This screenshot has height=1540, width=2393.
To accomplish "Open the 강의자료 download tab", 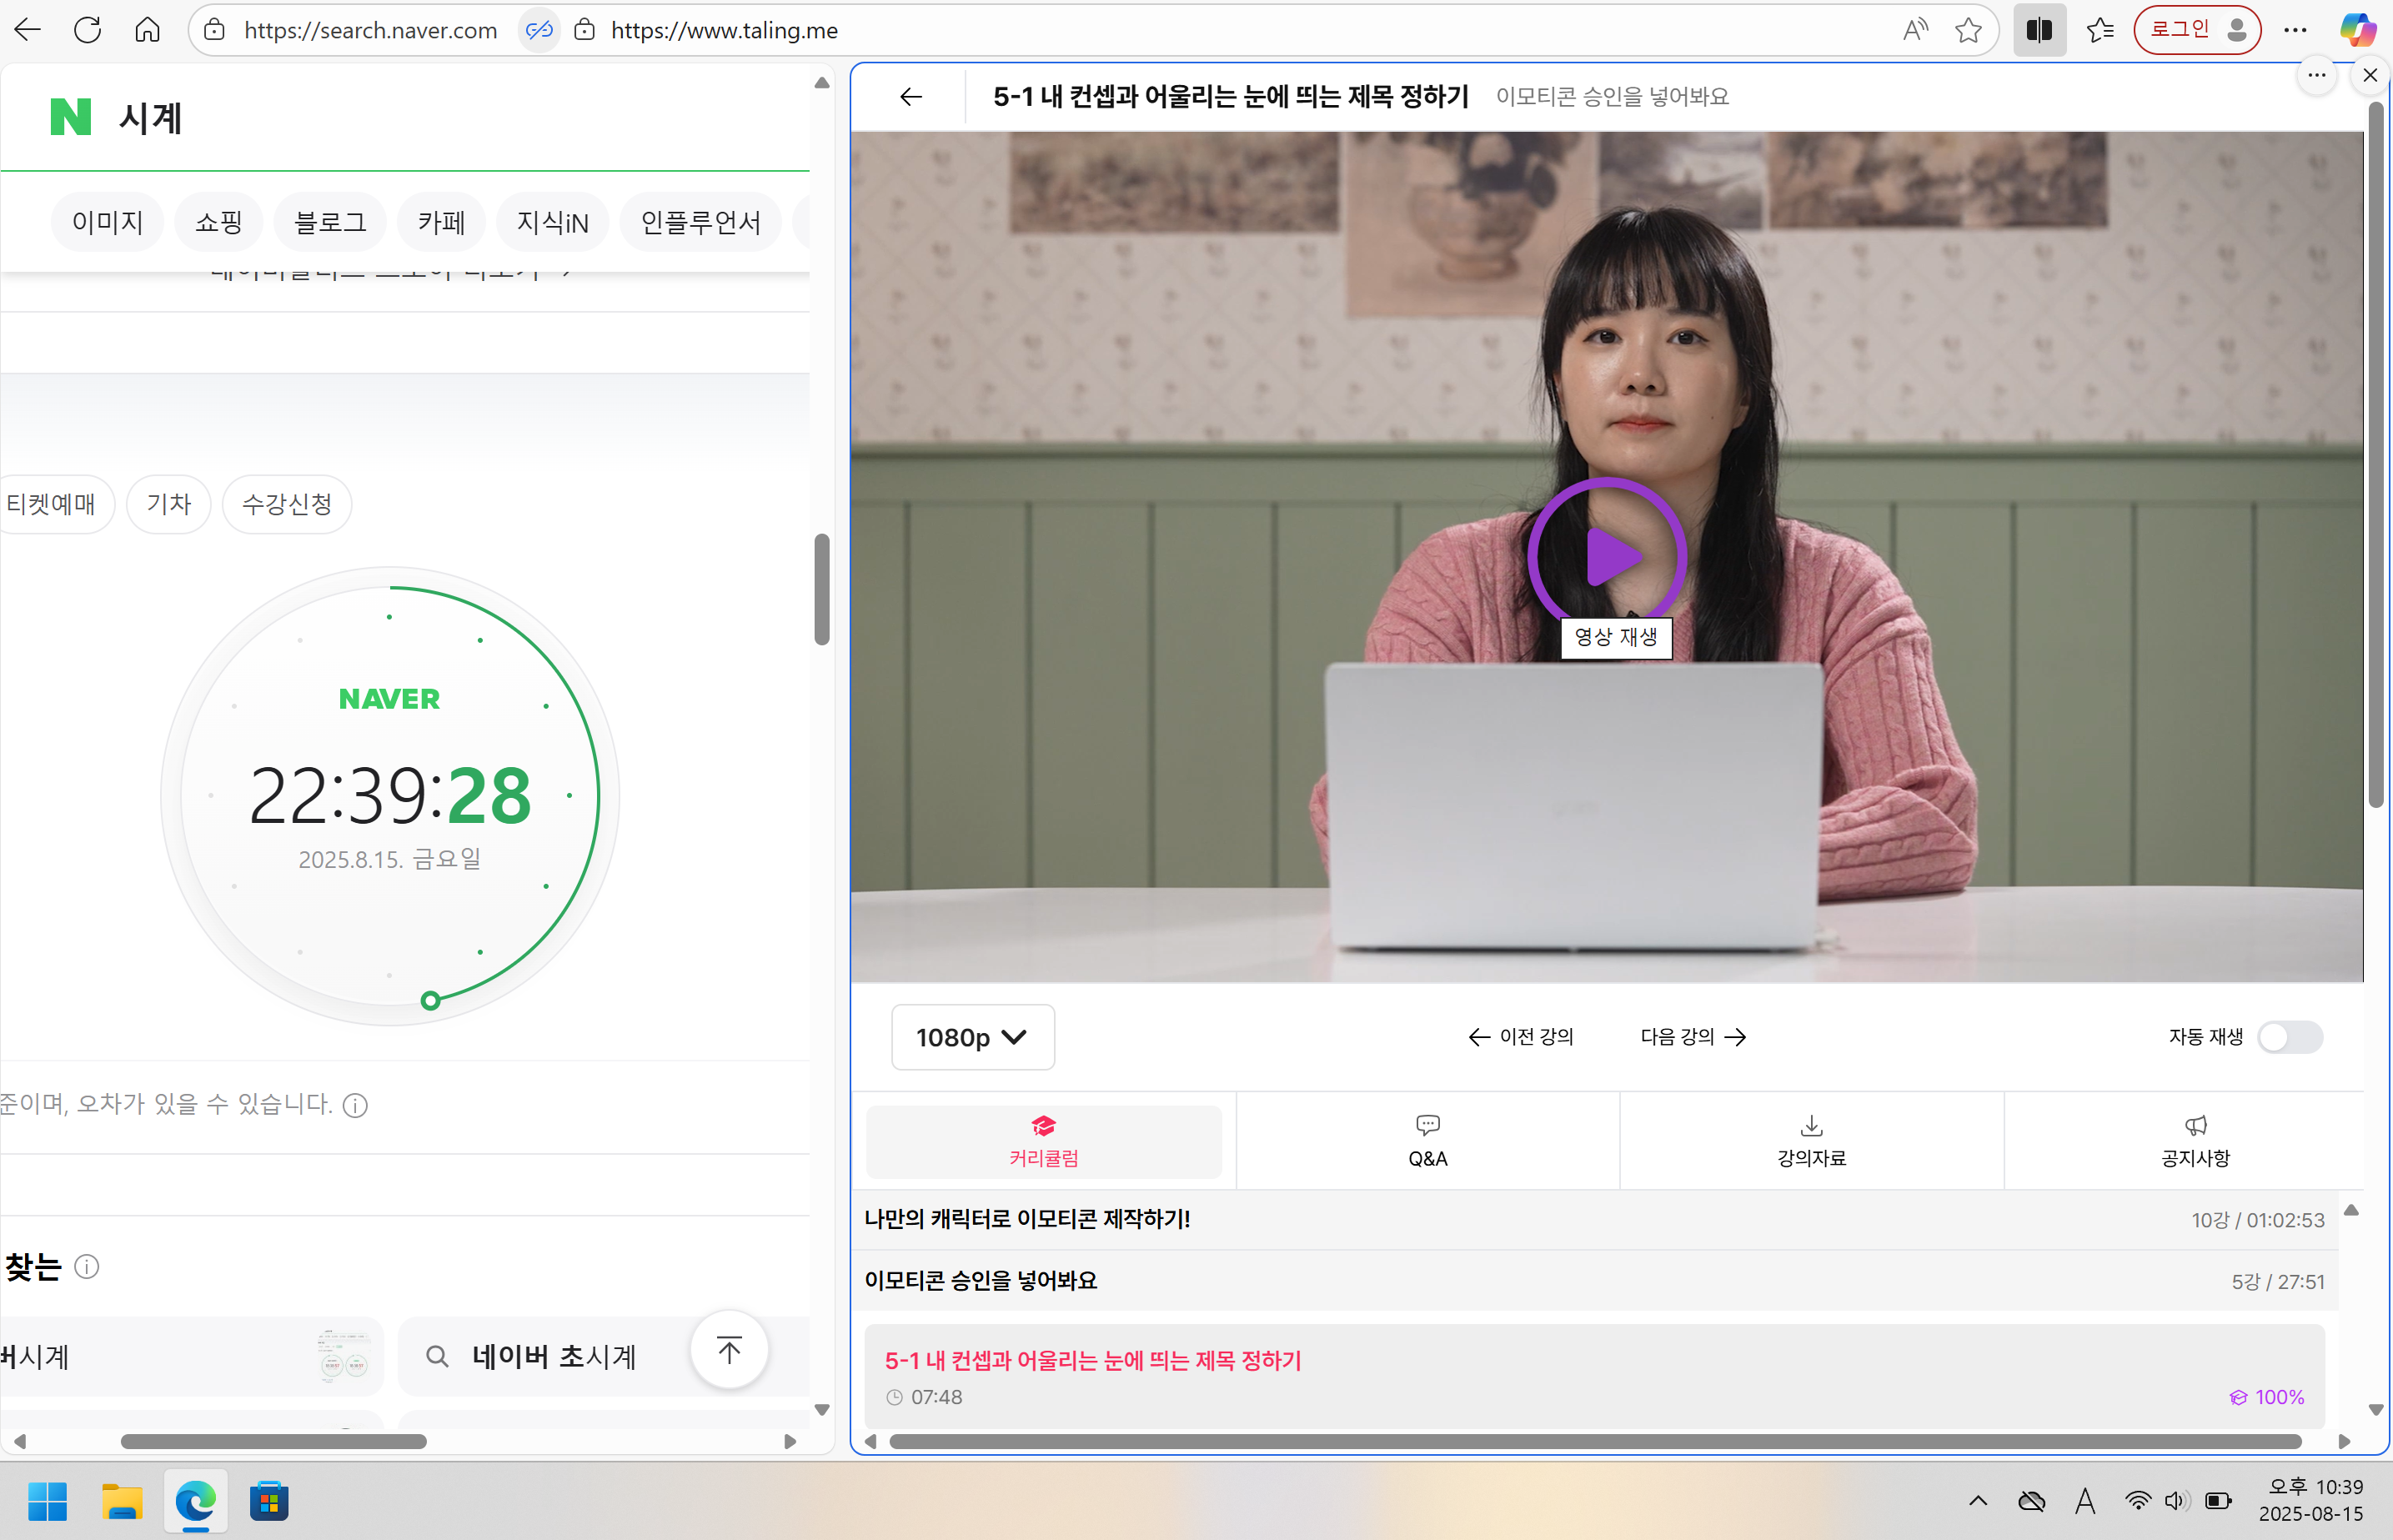I will pos(1810,1141).
